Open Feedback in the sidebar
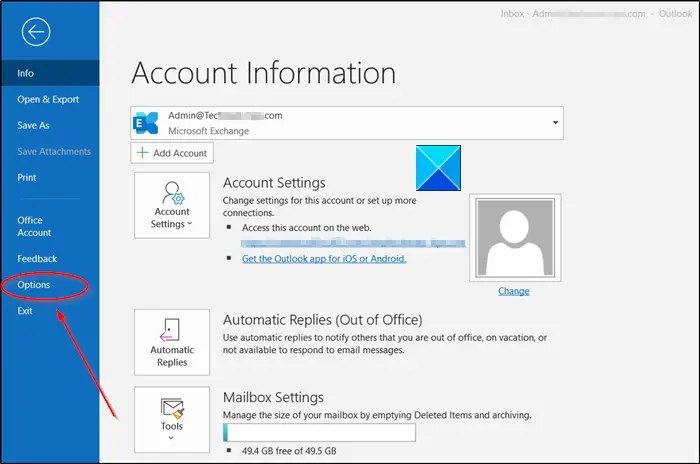 37,259
